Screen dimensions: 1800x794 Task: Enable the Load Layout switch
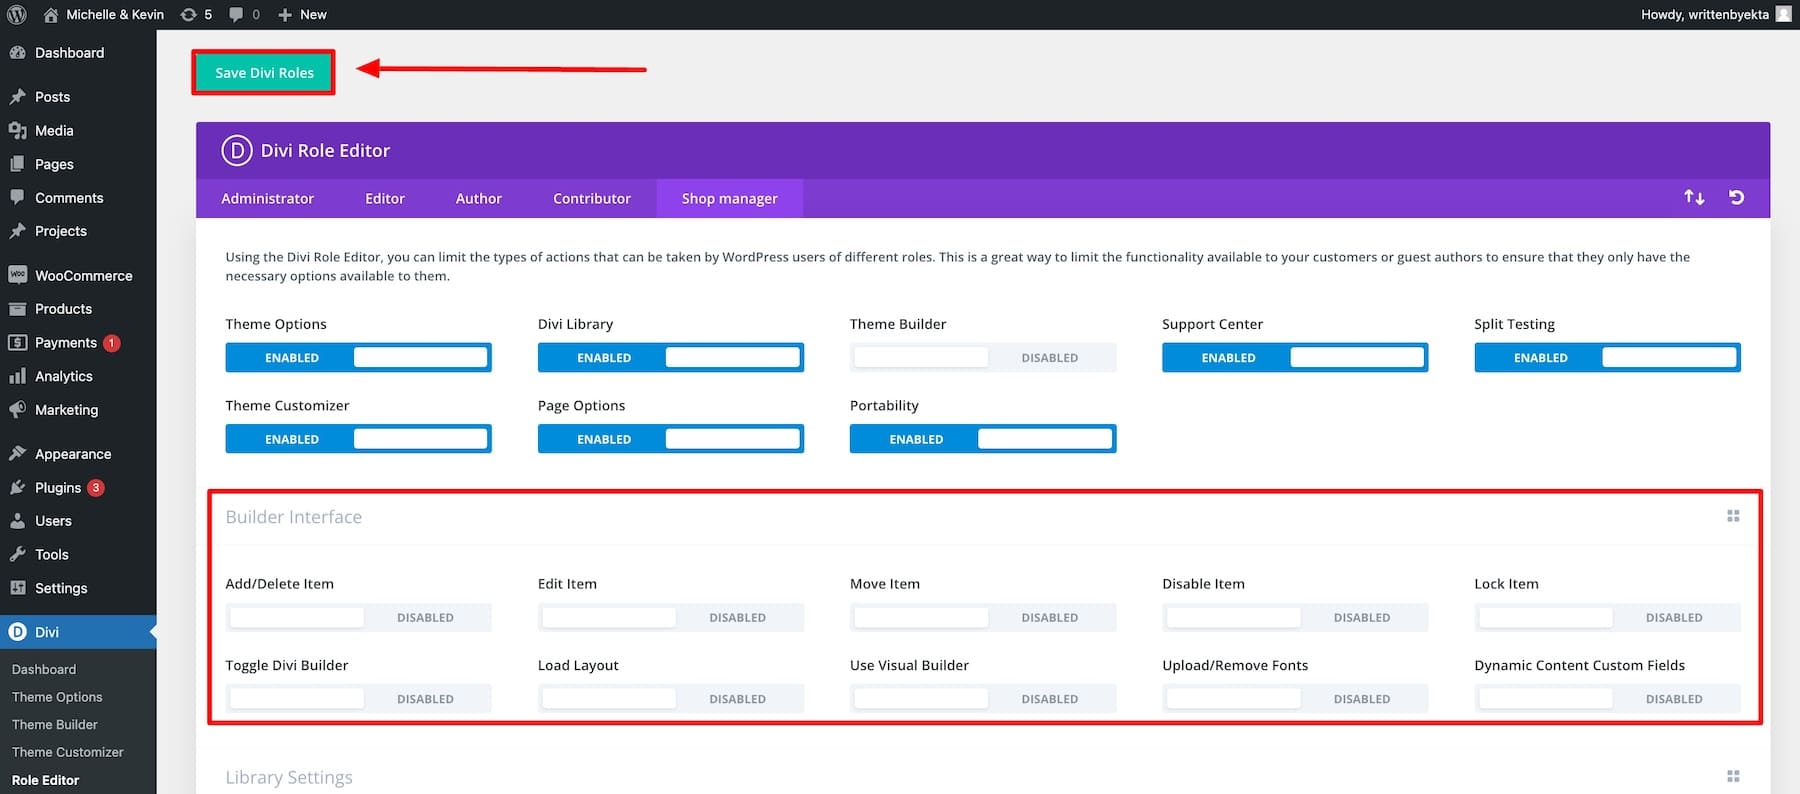pyautogui.click(x=670, y=699)
